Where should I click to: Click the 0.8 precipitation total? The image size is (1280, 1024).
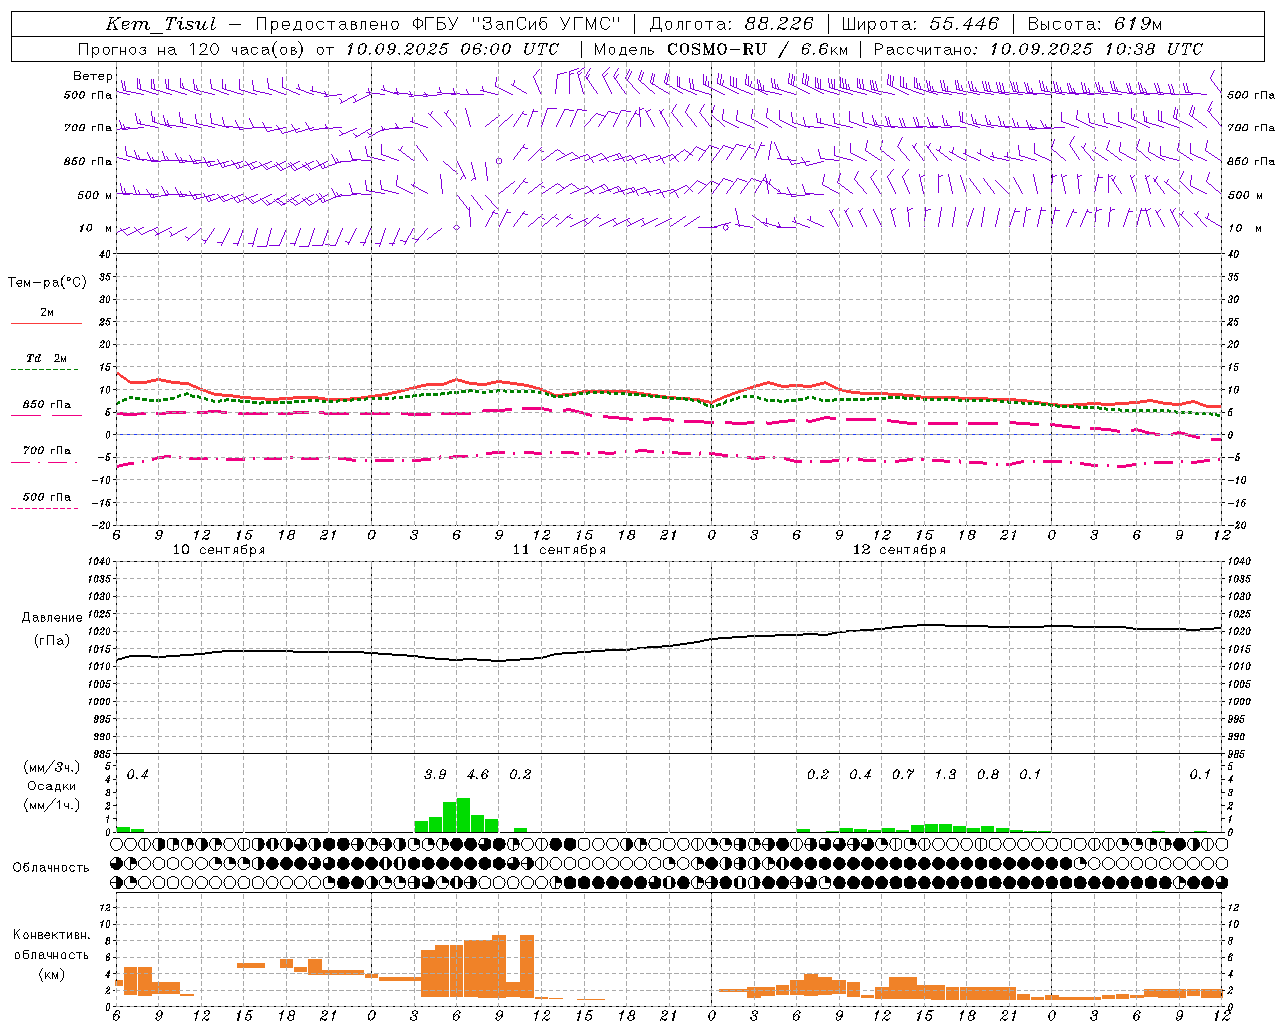(988, 774)
